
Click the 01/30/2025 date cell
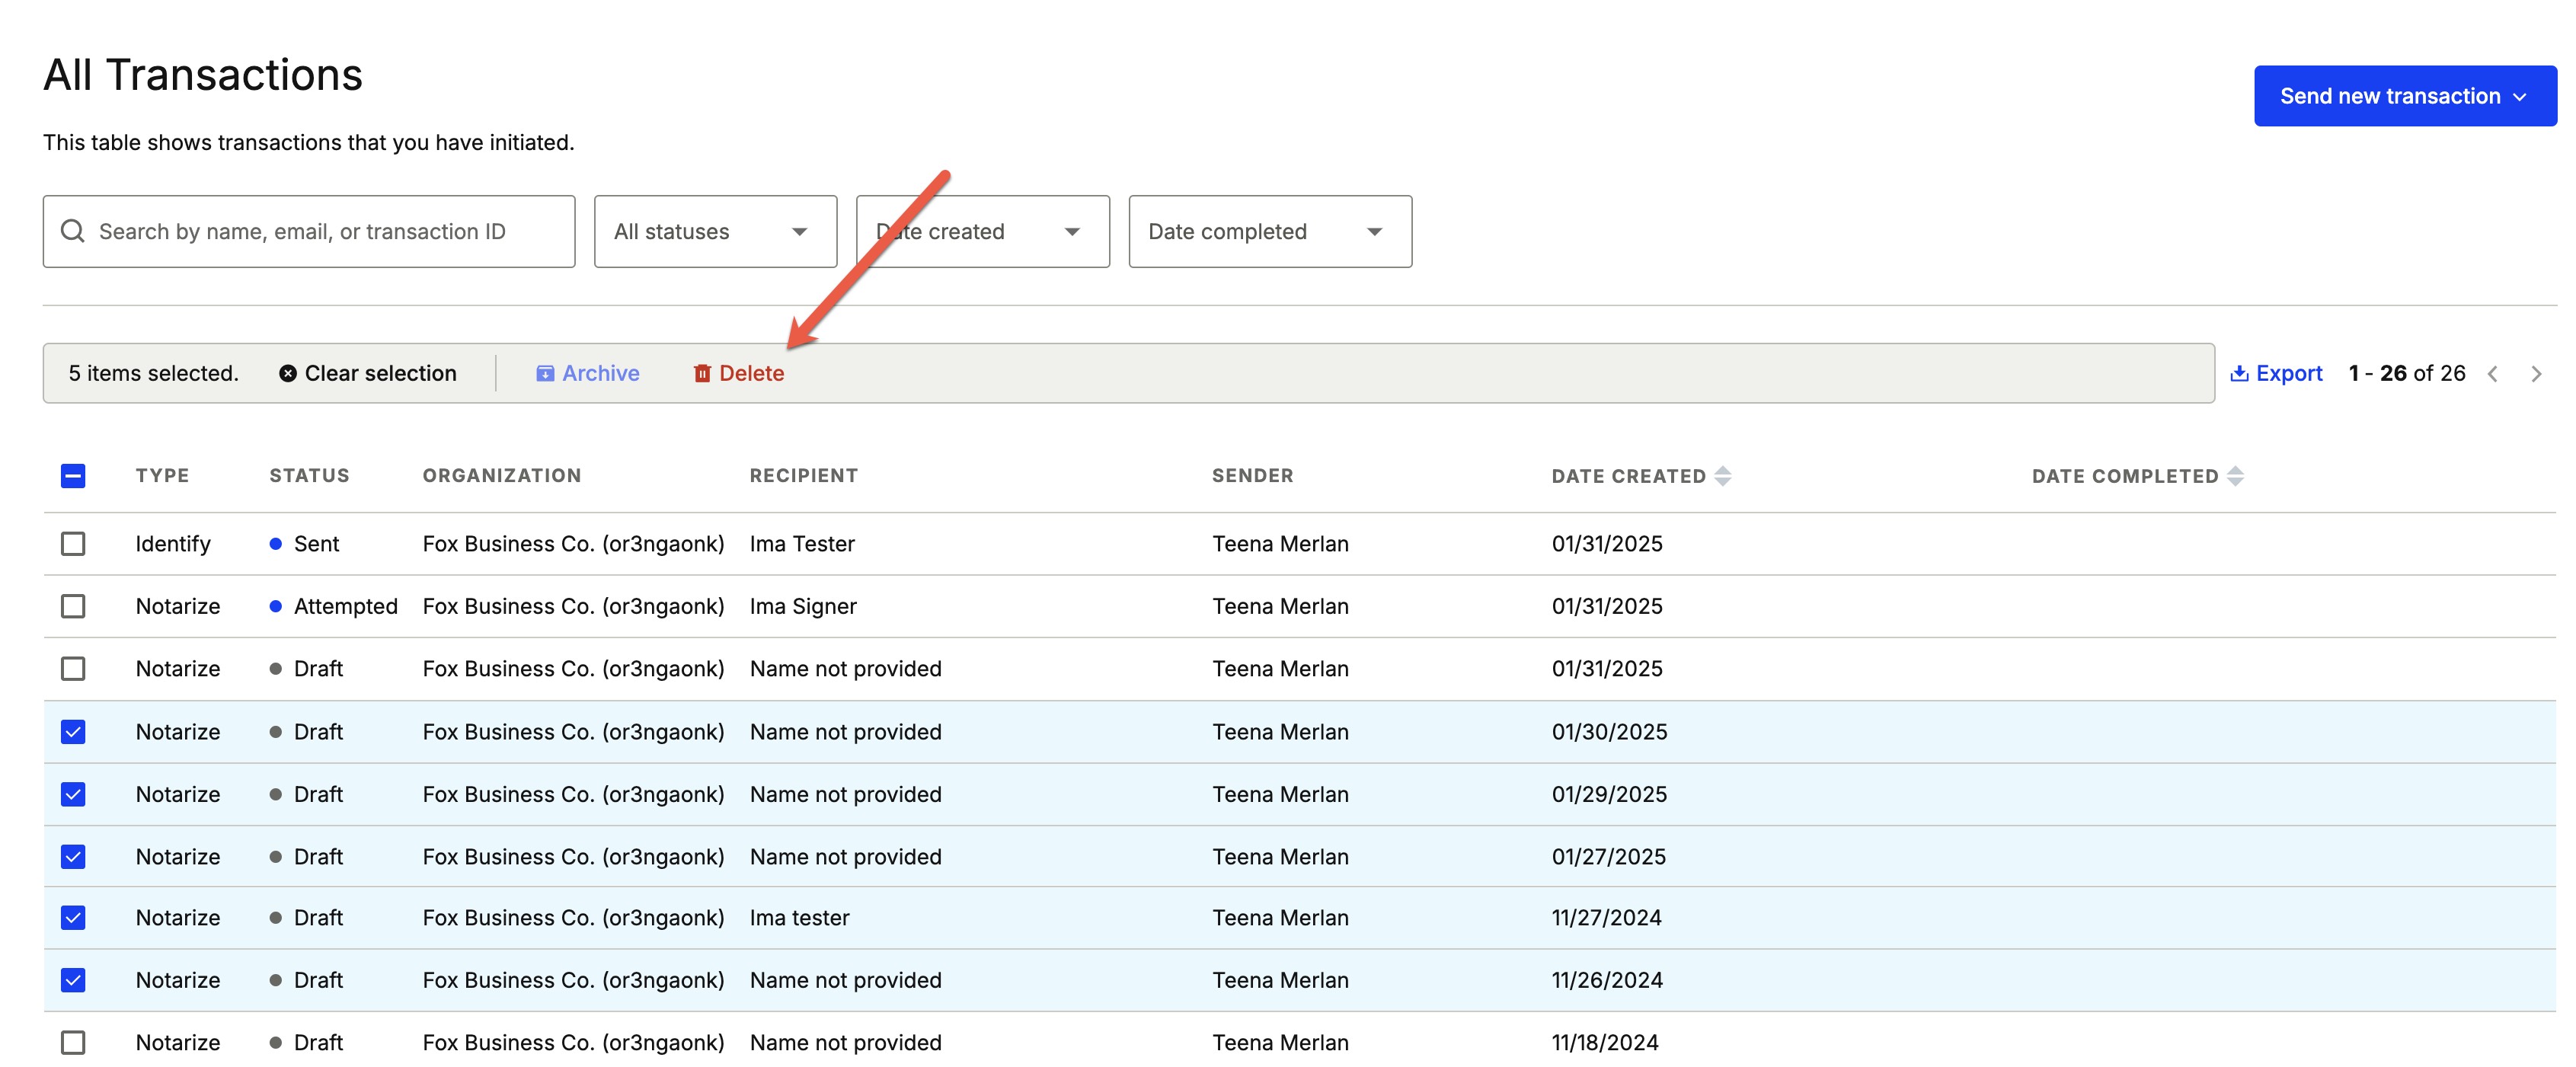1609,732
